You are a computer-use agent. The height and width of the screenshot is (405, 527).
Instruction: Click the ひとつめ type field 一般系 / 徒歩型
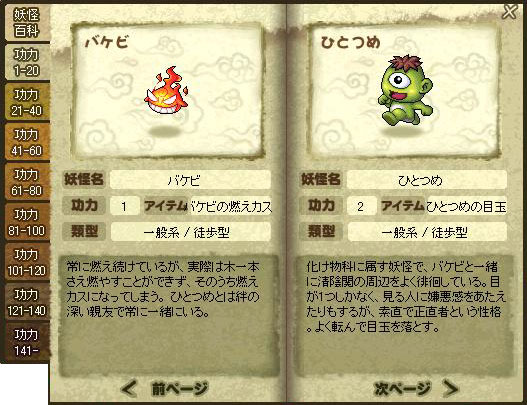pyautogui.click(x=427, y=232)
